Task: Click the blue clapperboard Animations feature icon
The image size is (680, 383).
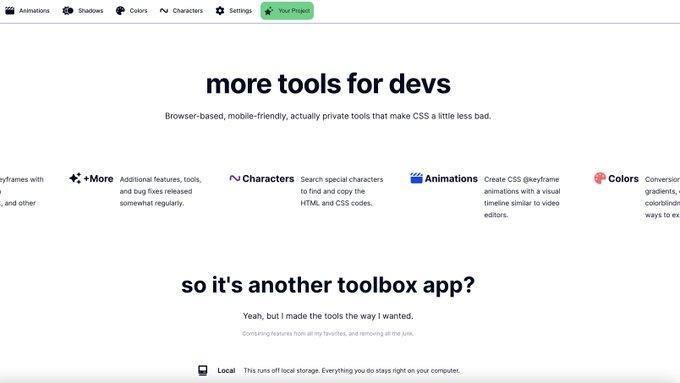Action: click(416, 178)
